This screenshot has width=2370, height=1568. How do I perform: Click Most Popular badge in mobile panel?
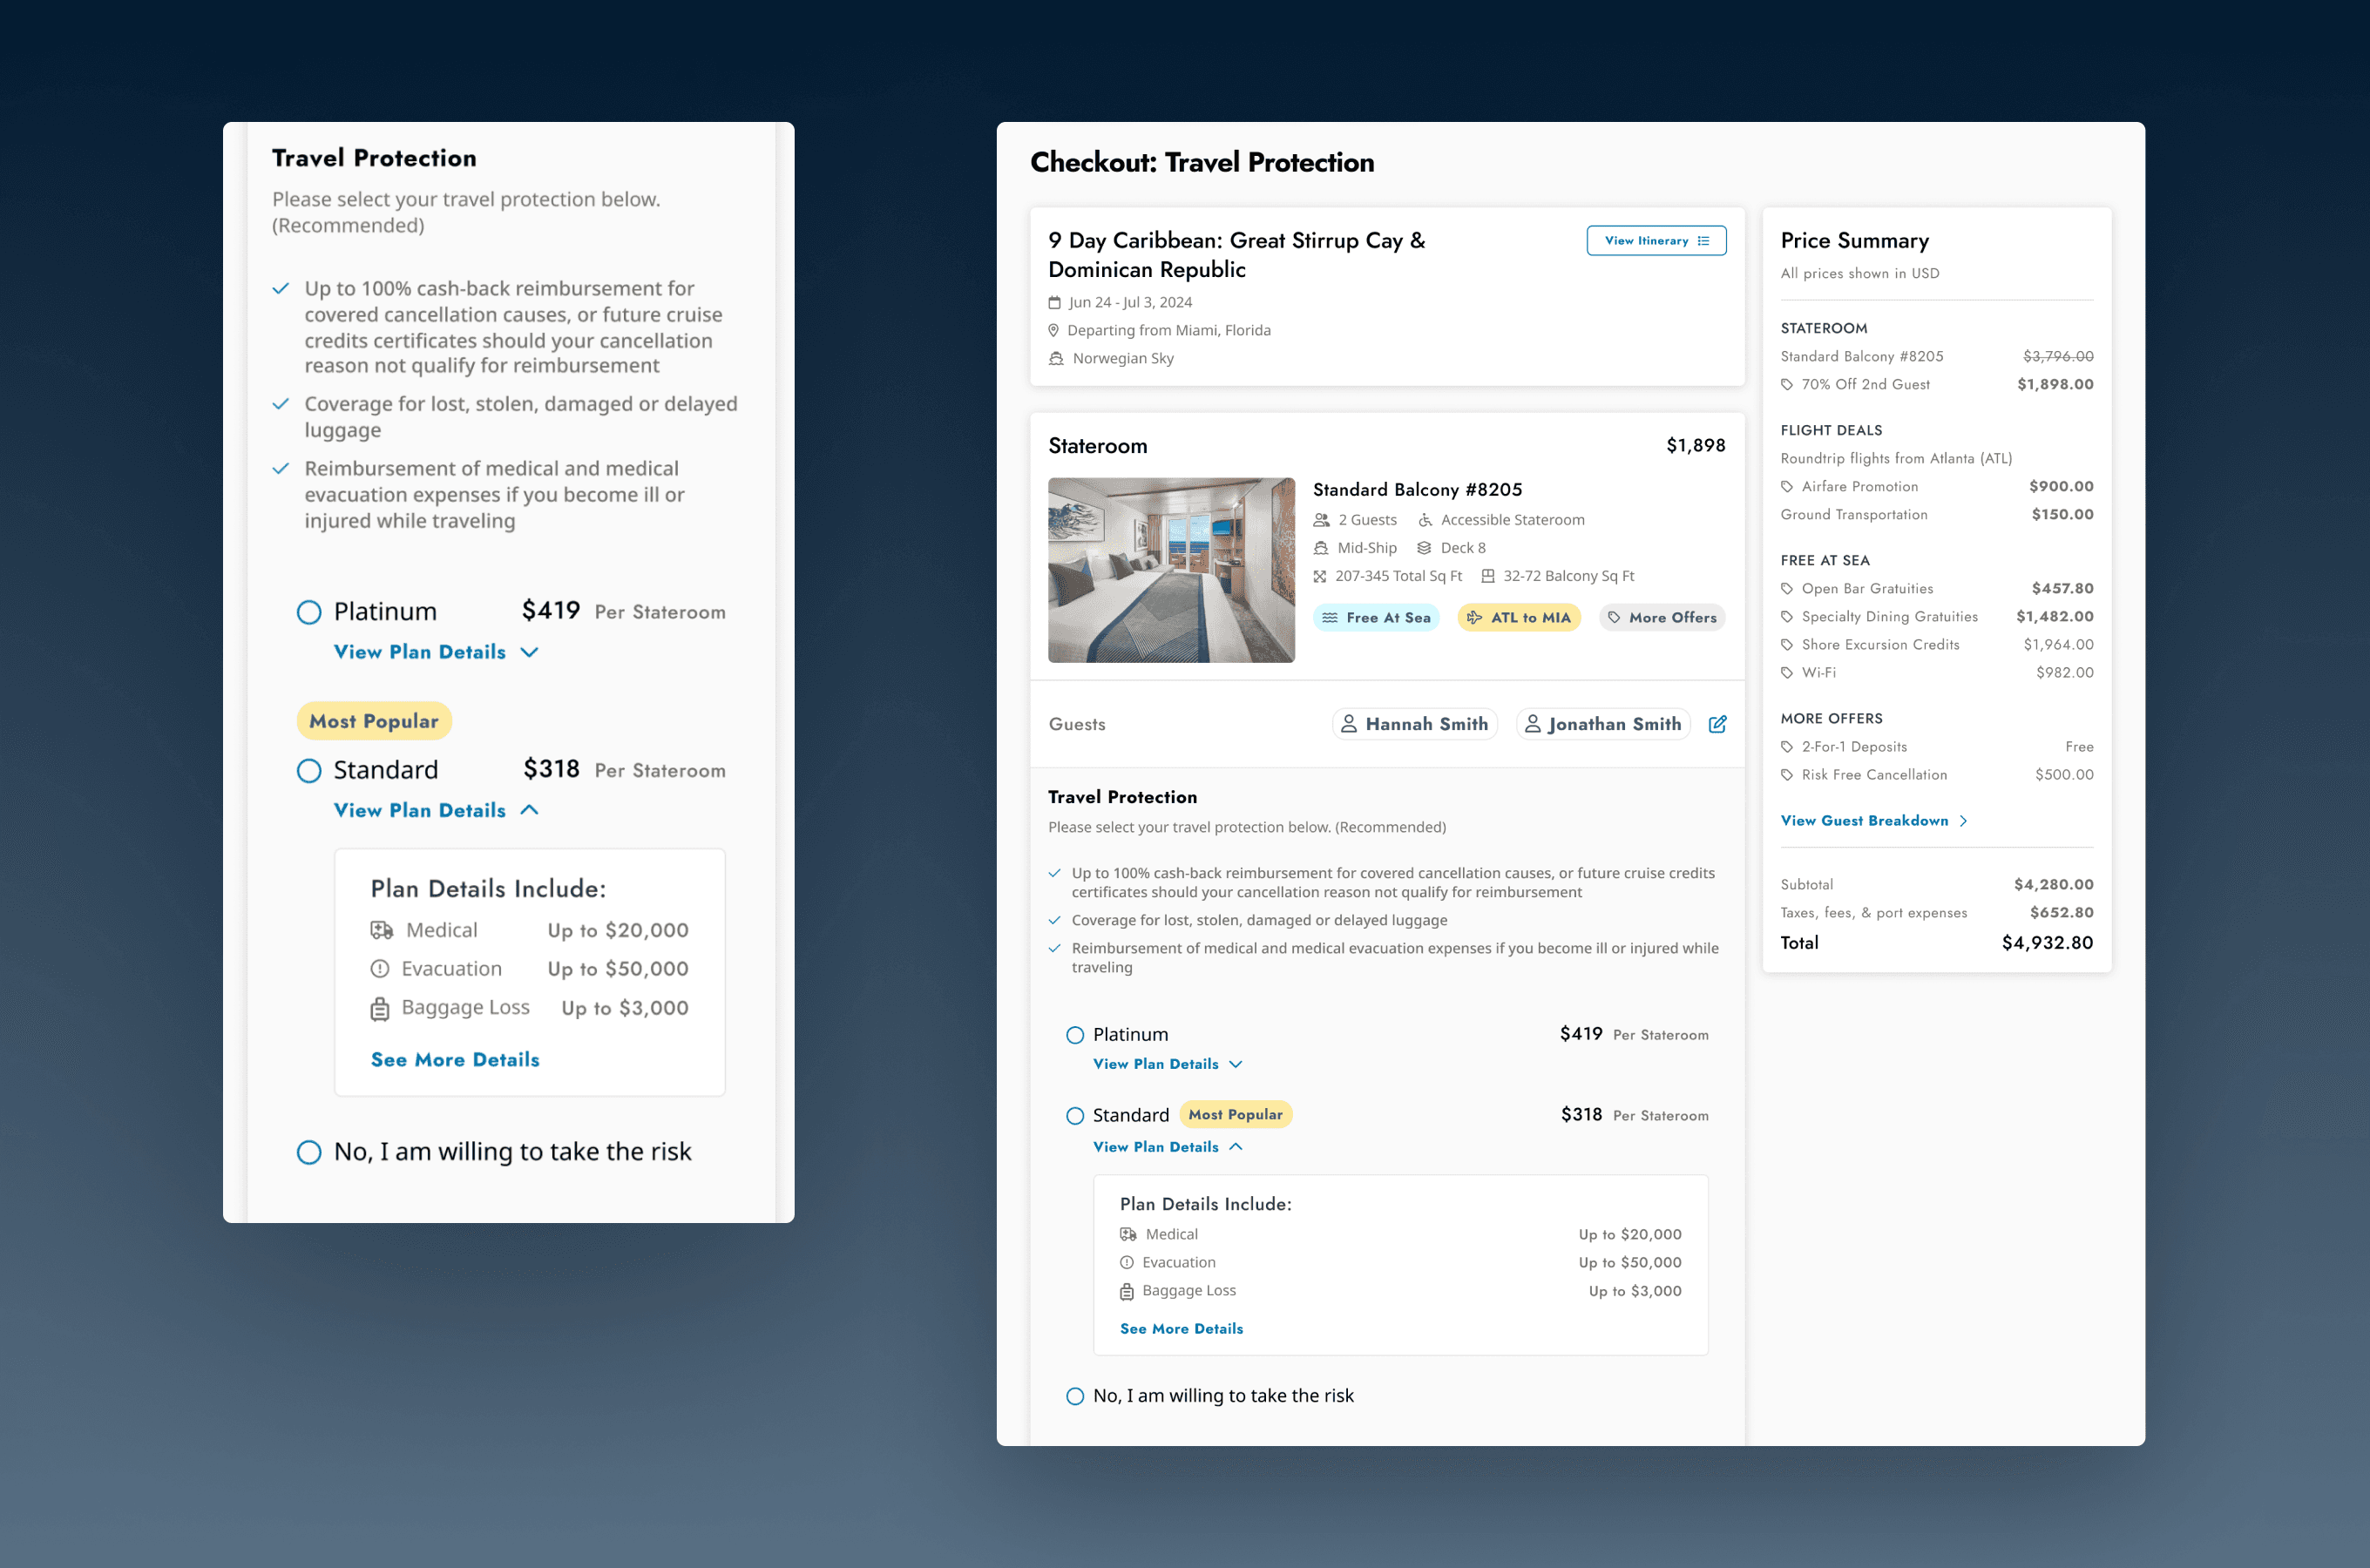pyautogui.click(x=374, y=721)
